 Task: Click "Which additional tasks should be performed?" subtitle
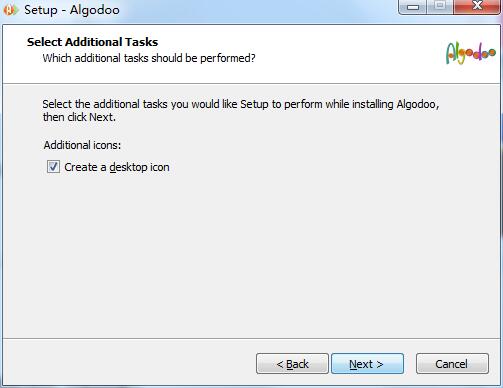[x=149, y=58]
